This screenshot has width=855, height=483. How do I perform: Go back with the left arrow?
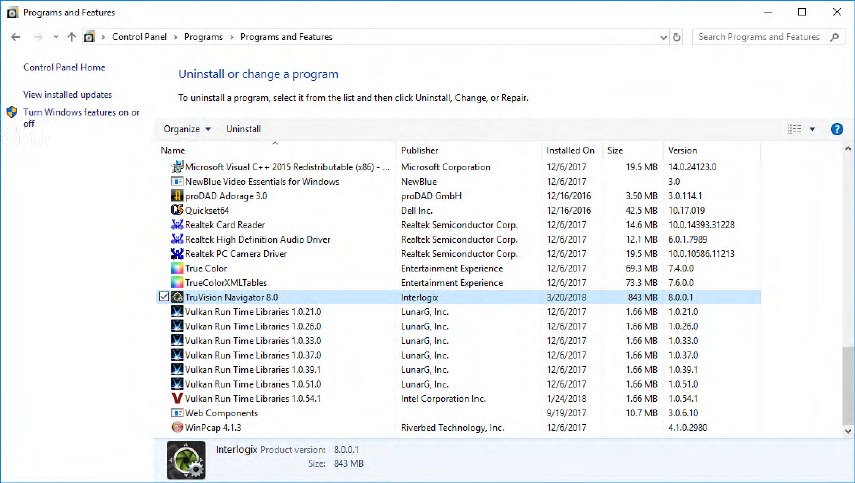pyautogui.click(x=16, y=37)
